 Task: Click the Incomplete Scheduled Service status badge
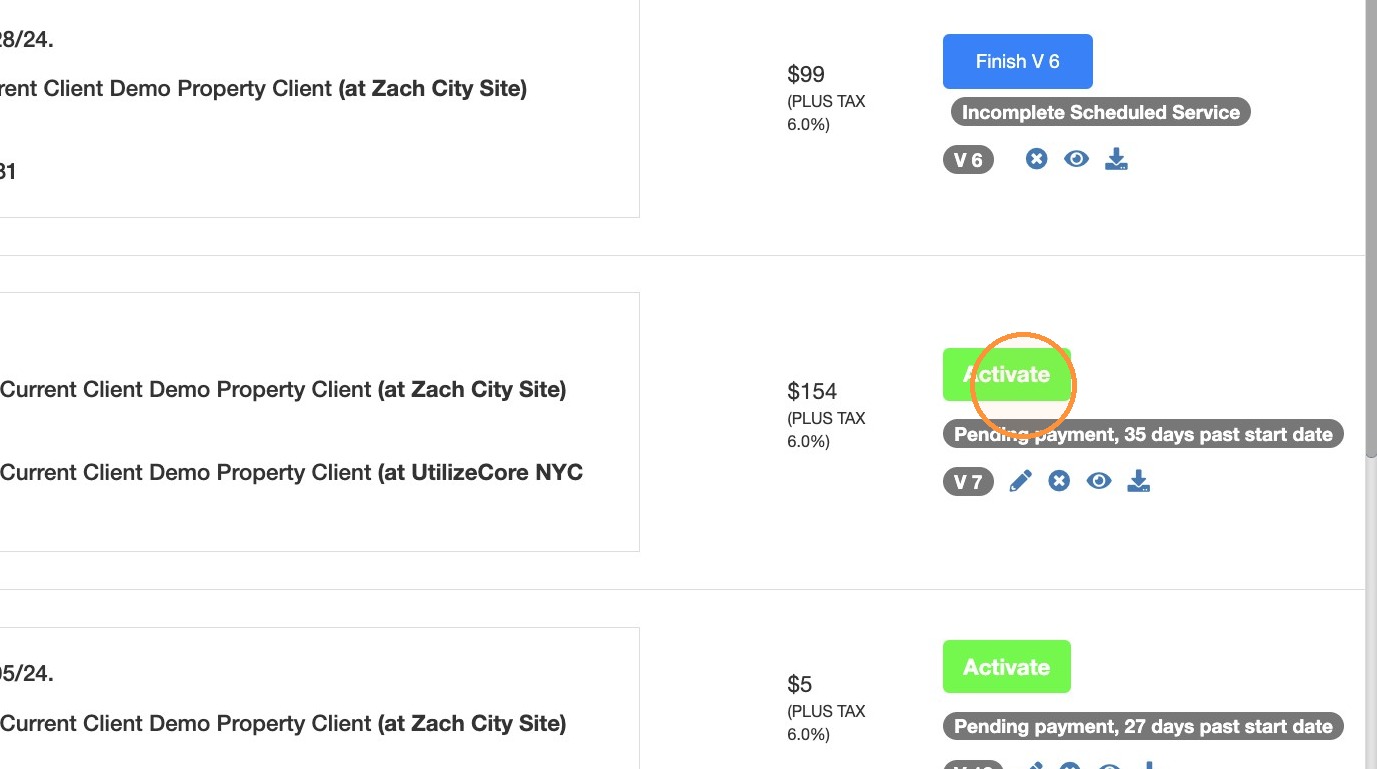[x=1100, y=112]
